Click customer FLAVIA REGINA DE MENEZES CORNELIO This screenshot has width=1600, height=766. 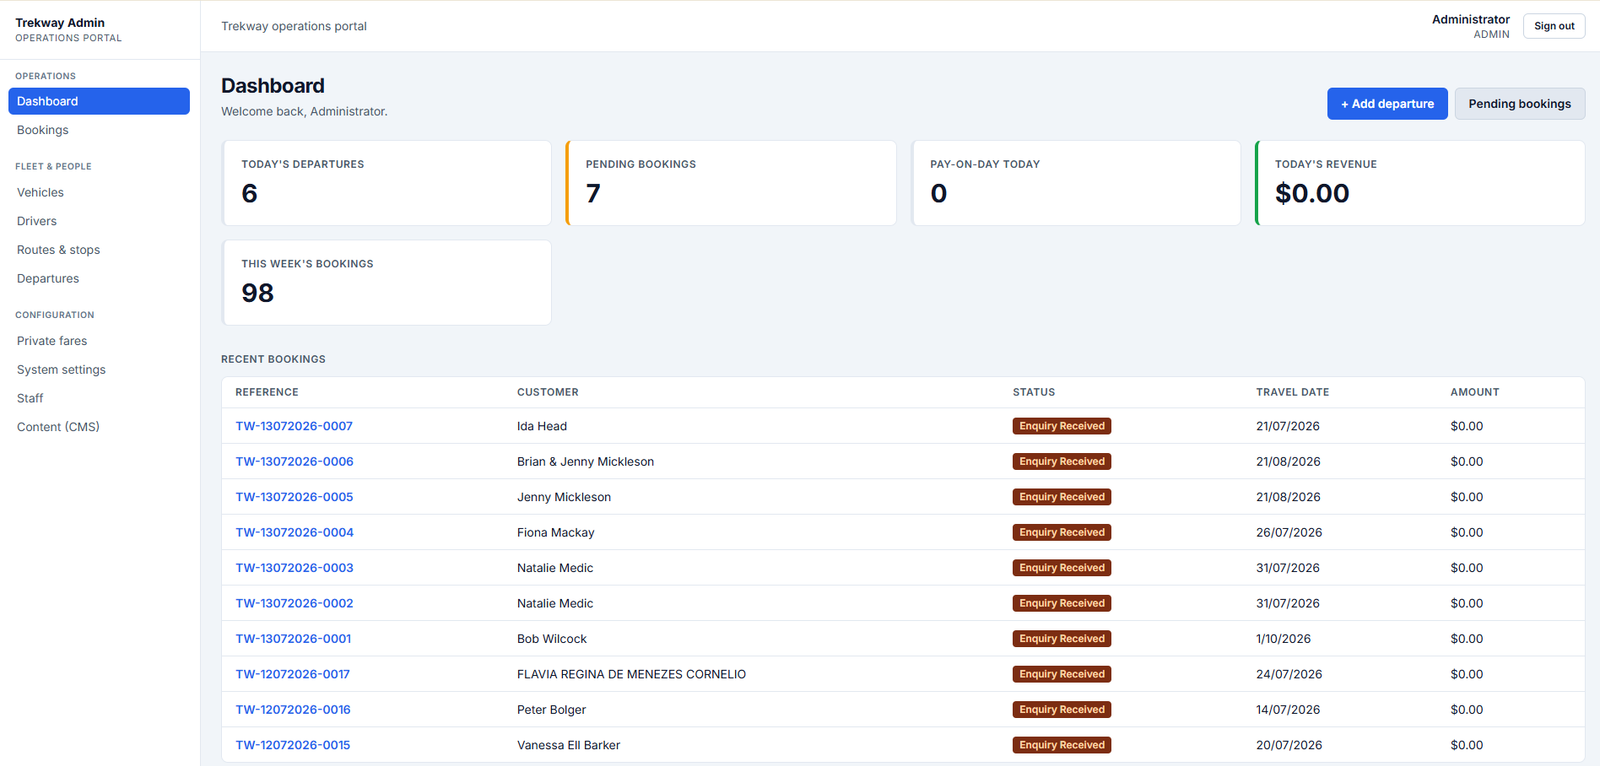click(631, 675)
